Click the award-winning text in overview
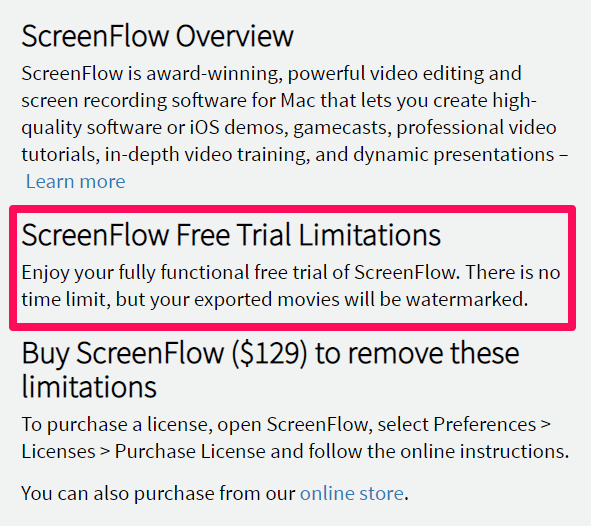Viewport: 591px width, 526px height. click(x=214, y=73)
